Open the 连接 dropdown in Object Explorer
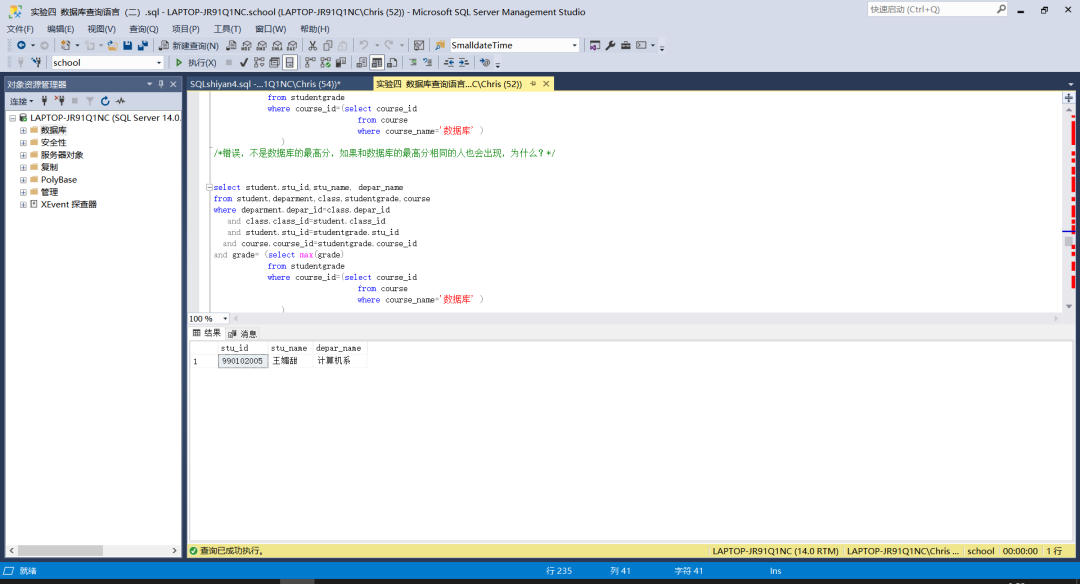Screen dimensions: 1080x584 (x=21, y=101)
